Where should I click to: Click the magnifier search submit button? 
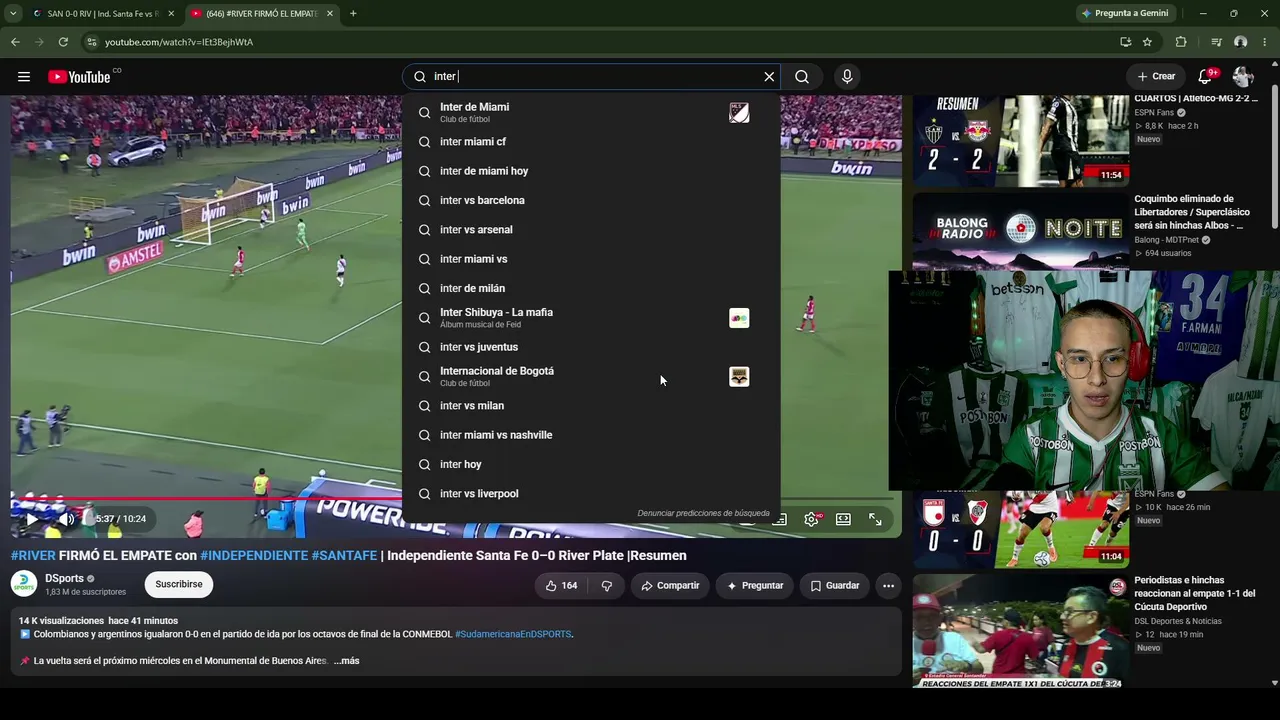coord(802,77)
